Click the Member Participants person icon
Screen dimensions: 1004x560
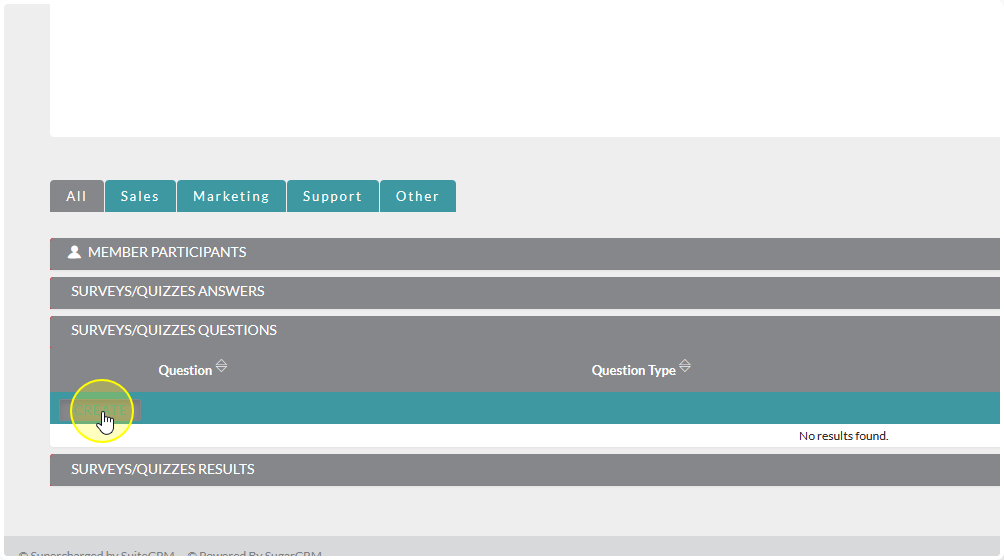(x=74, y=253)
